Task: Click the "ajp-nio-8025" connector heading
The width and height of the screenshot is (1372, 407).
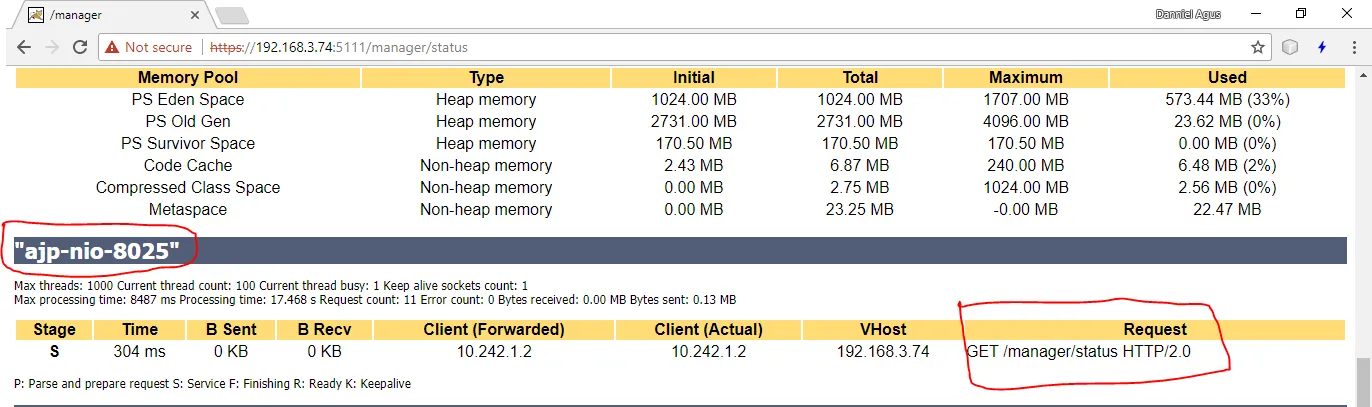Action: point(97,251)
